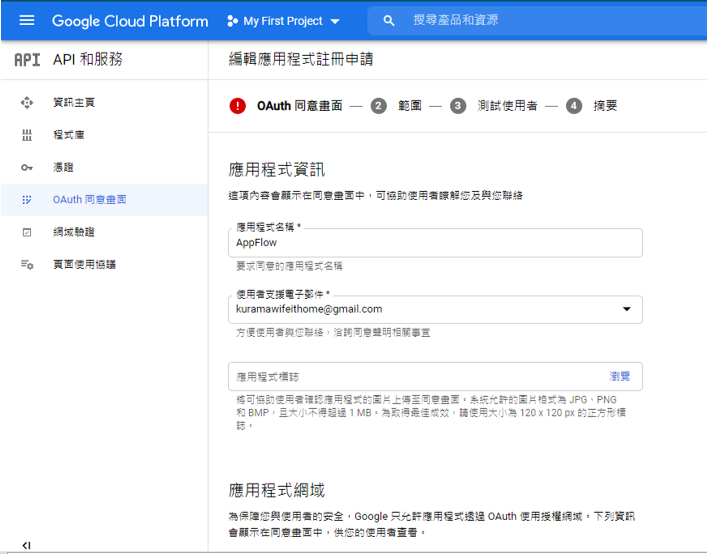Open 程式庫 in sidebar
The image size is (707, 554).
tap(69, 135)
